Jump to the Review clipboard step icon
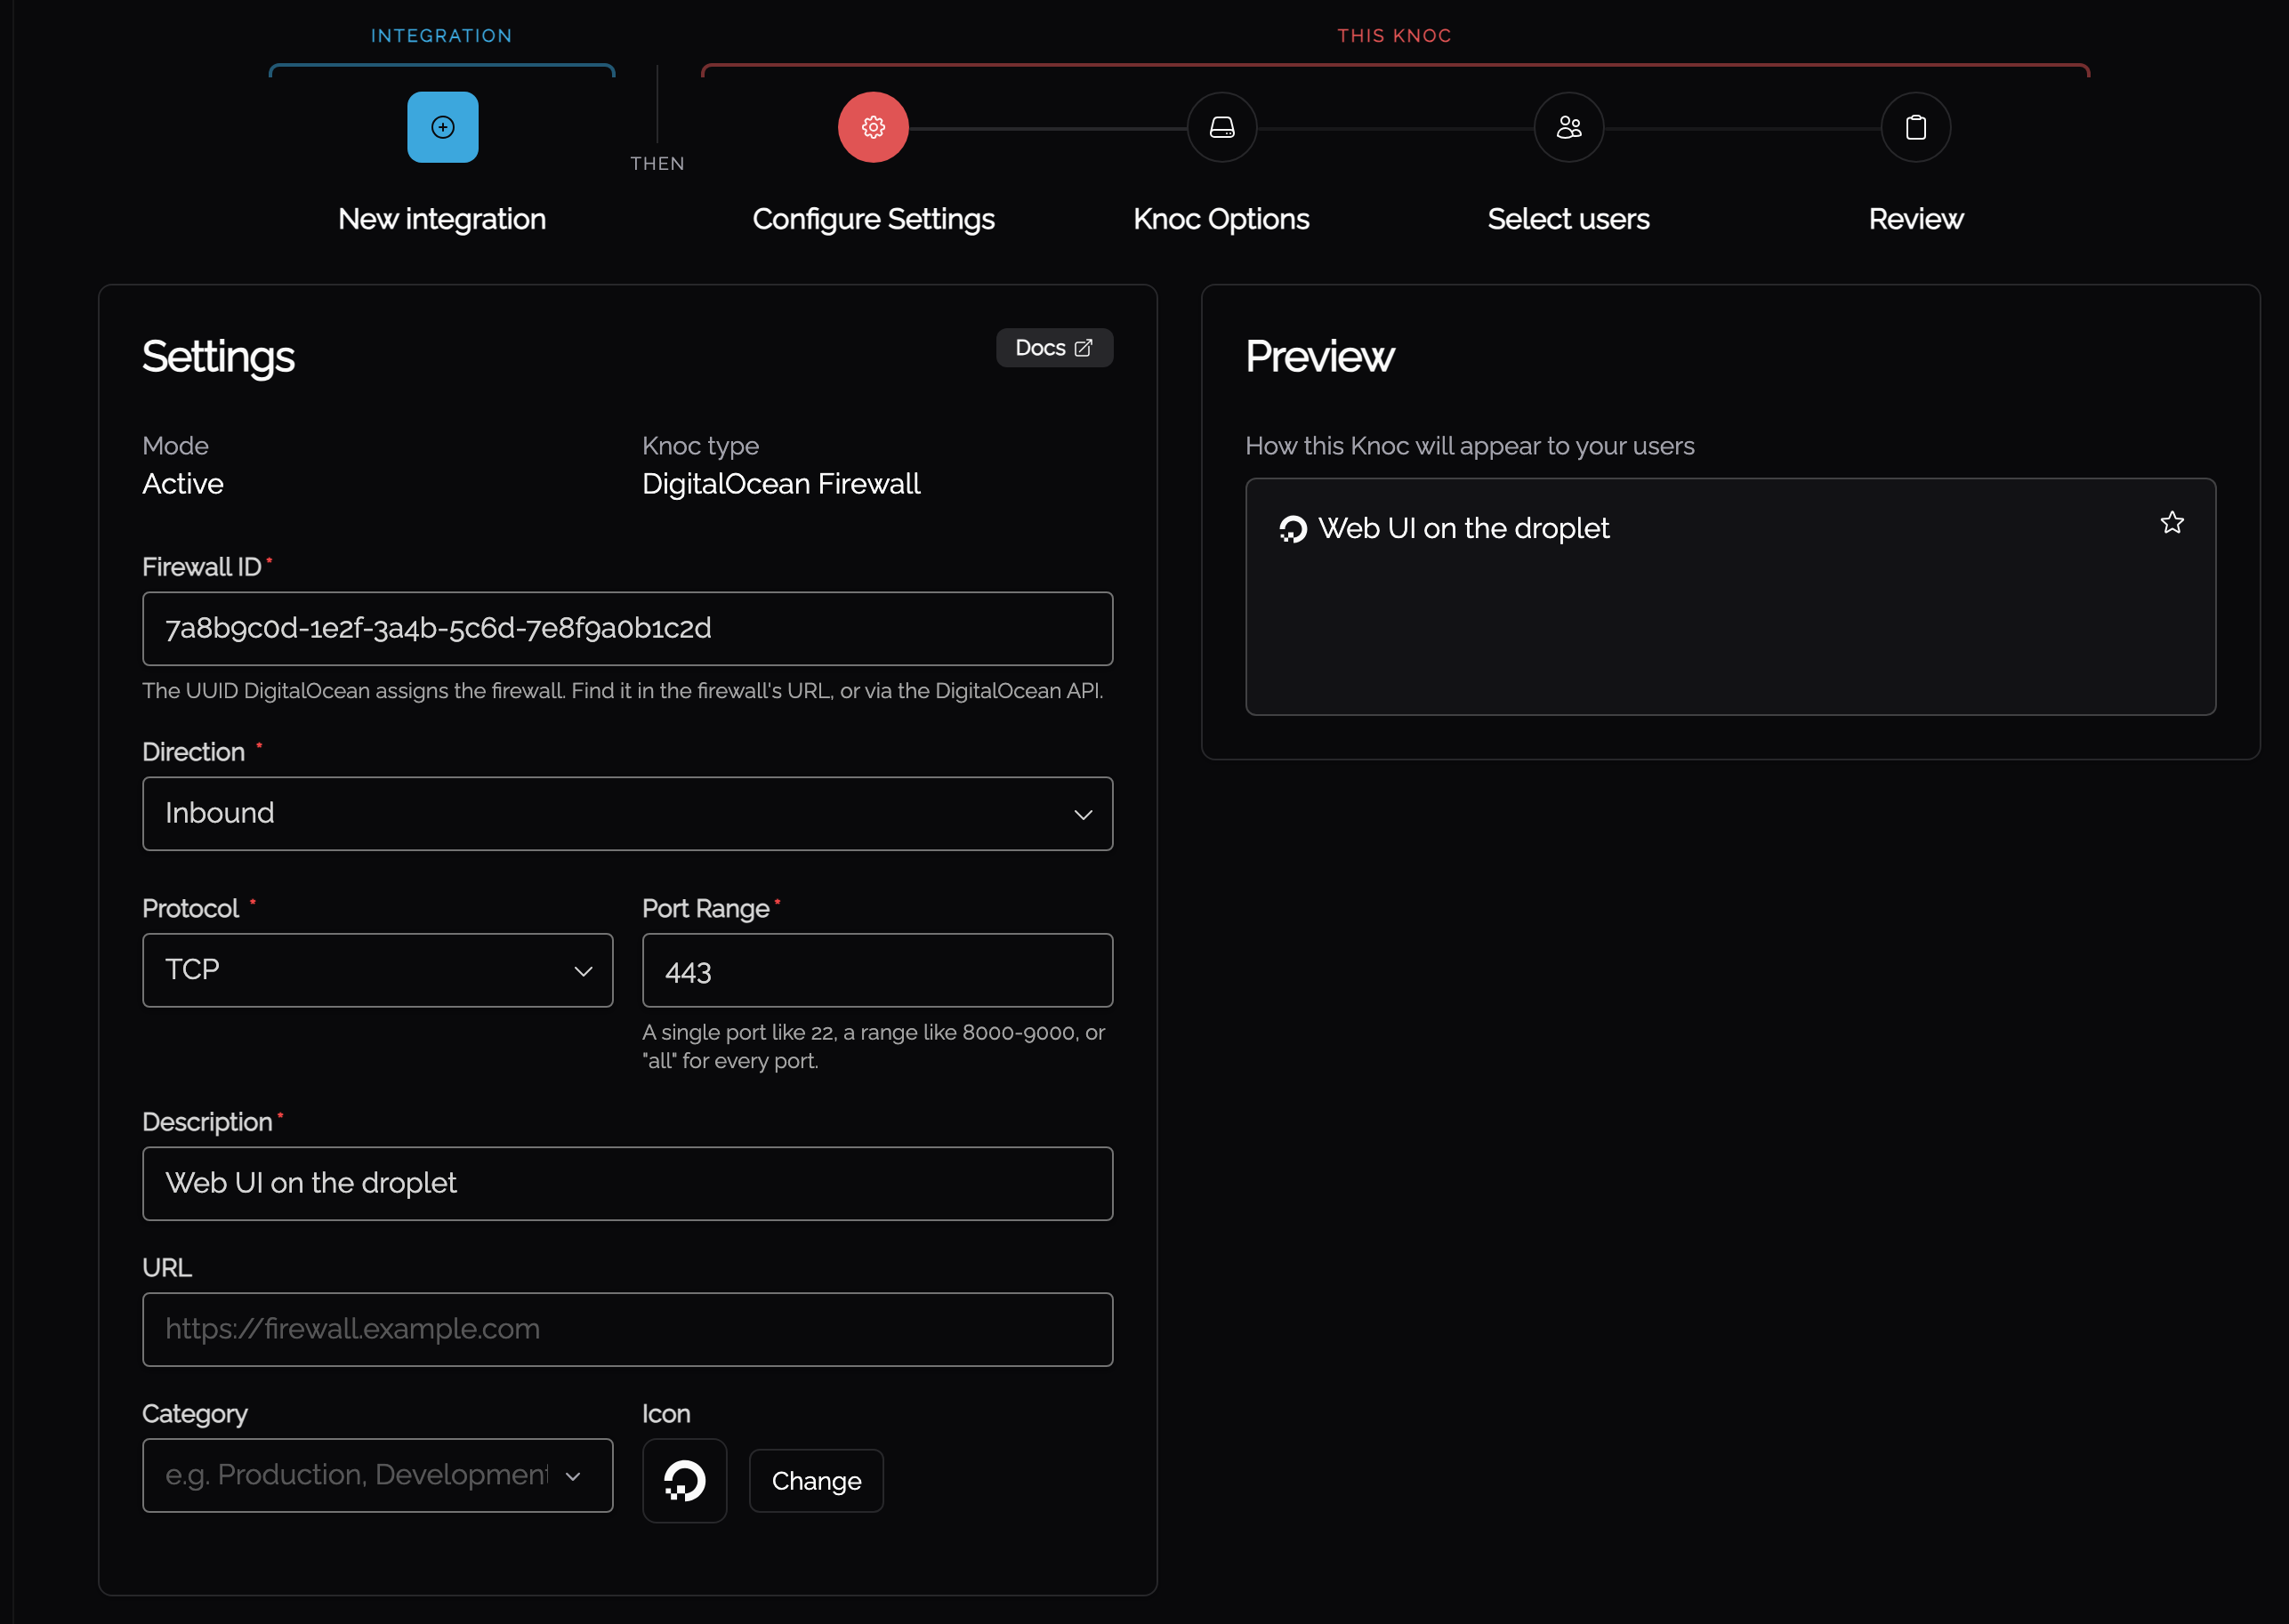This screenshot has height=1624, width=2289. click(1915, 127)
